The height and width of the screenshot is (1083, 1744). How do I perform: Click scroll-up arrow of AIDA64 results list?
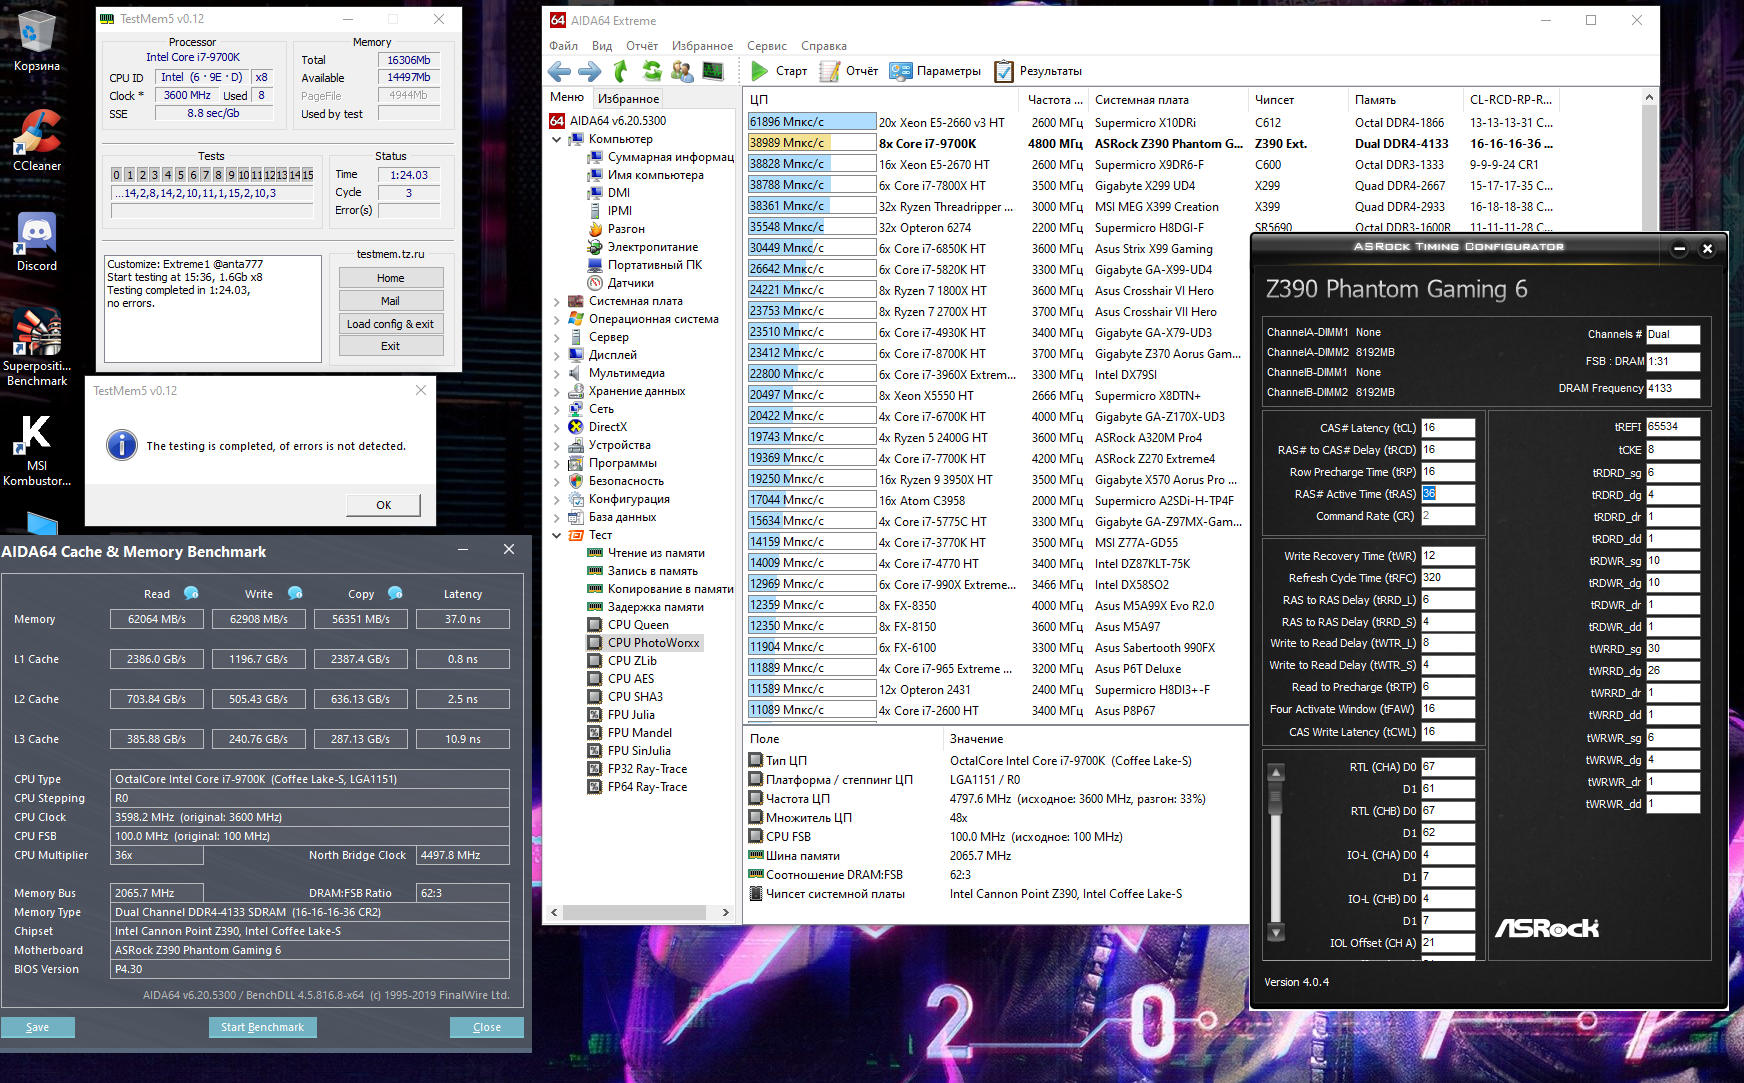point(1649,97)
